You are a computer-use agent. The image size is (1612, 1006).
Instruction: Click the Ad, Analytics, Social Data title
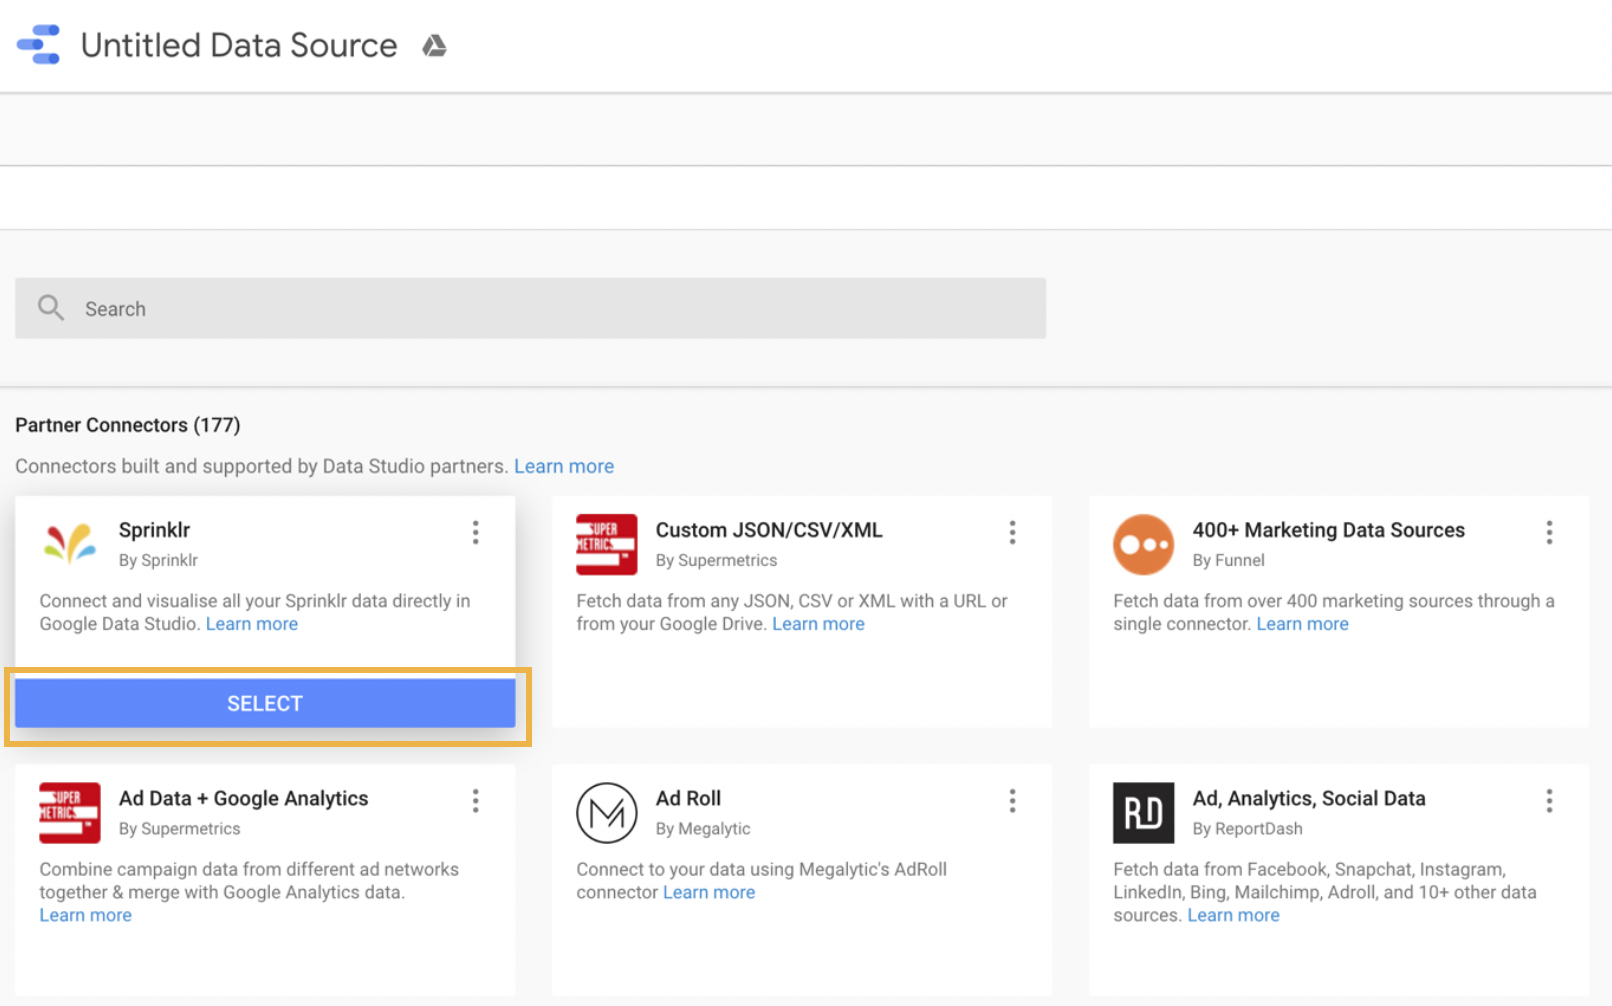[1308, 798]
